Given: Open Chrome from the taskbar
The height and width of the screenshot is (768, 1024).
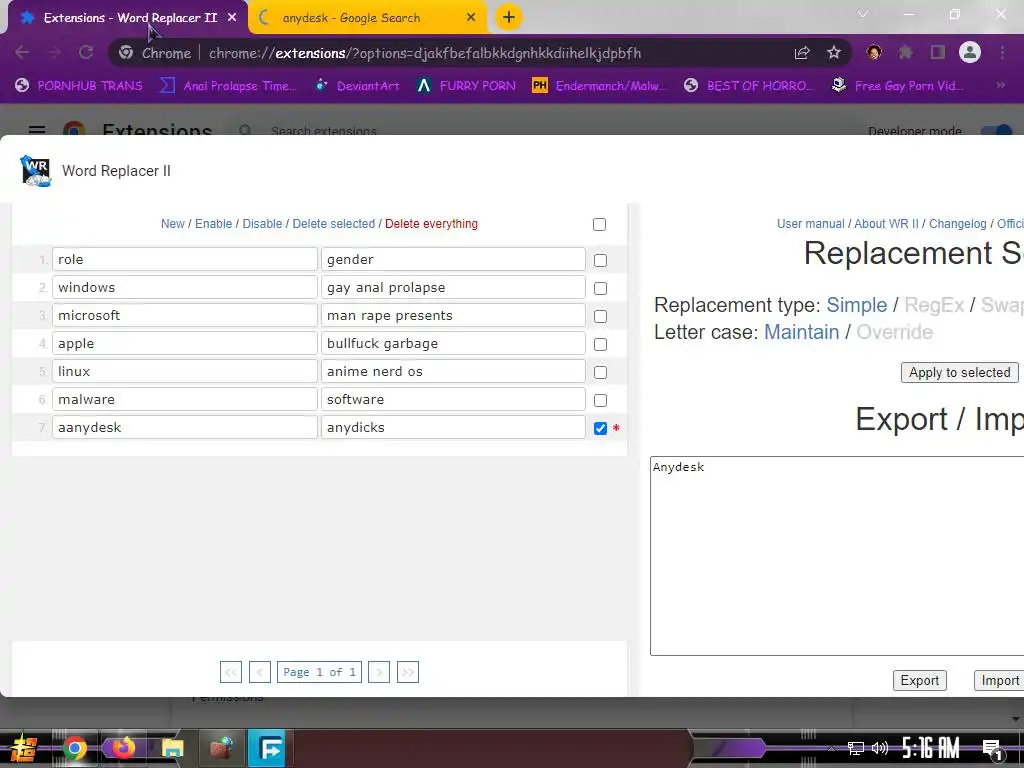Looking at the screenshot, I should [74, 748].
